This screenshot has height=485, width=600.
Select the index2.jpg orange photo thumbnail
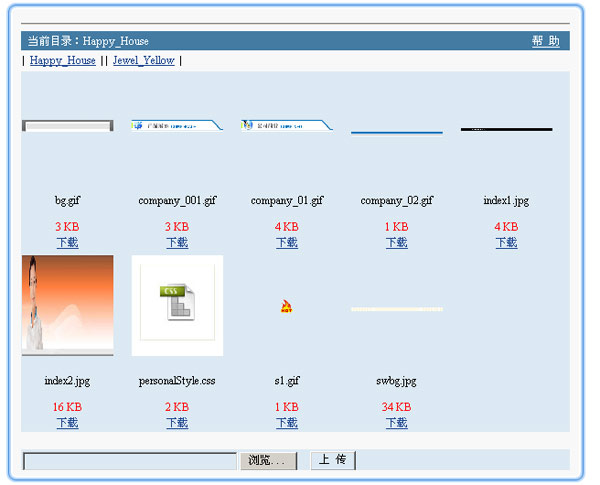67,305
